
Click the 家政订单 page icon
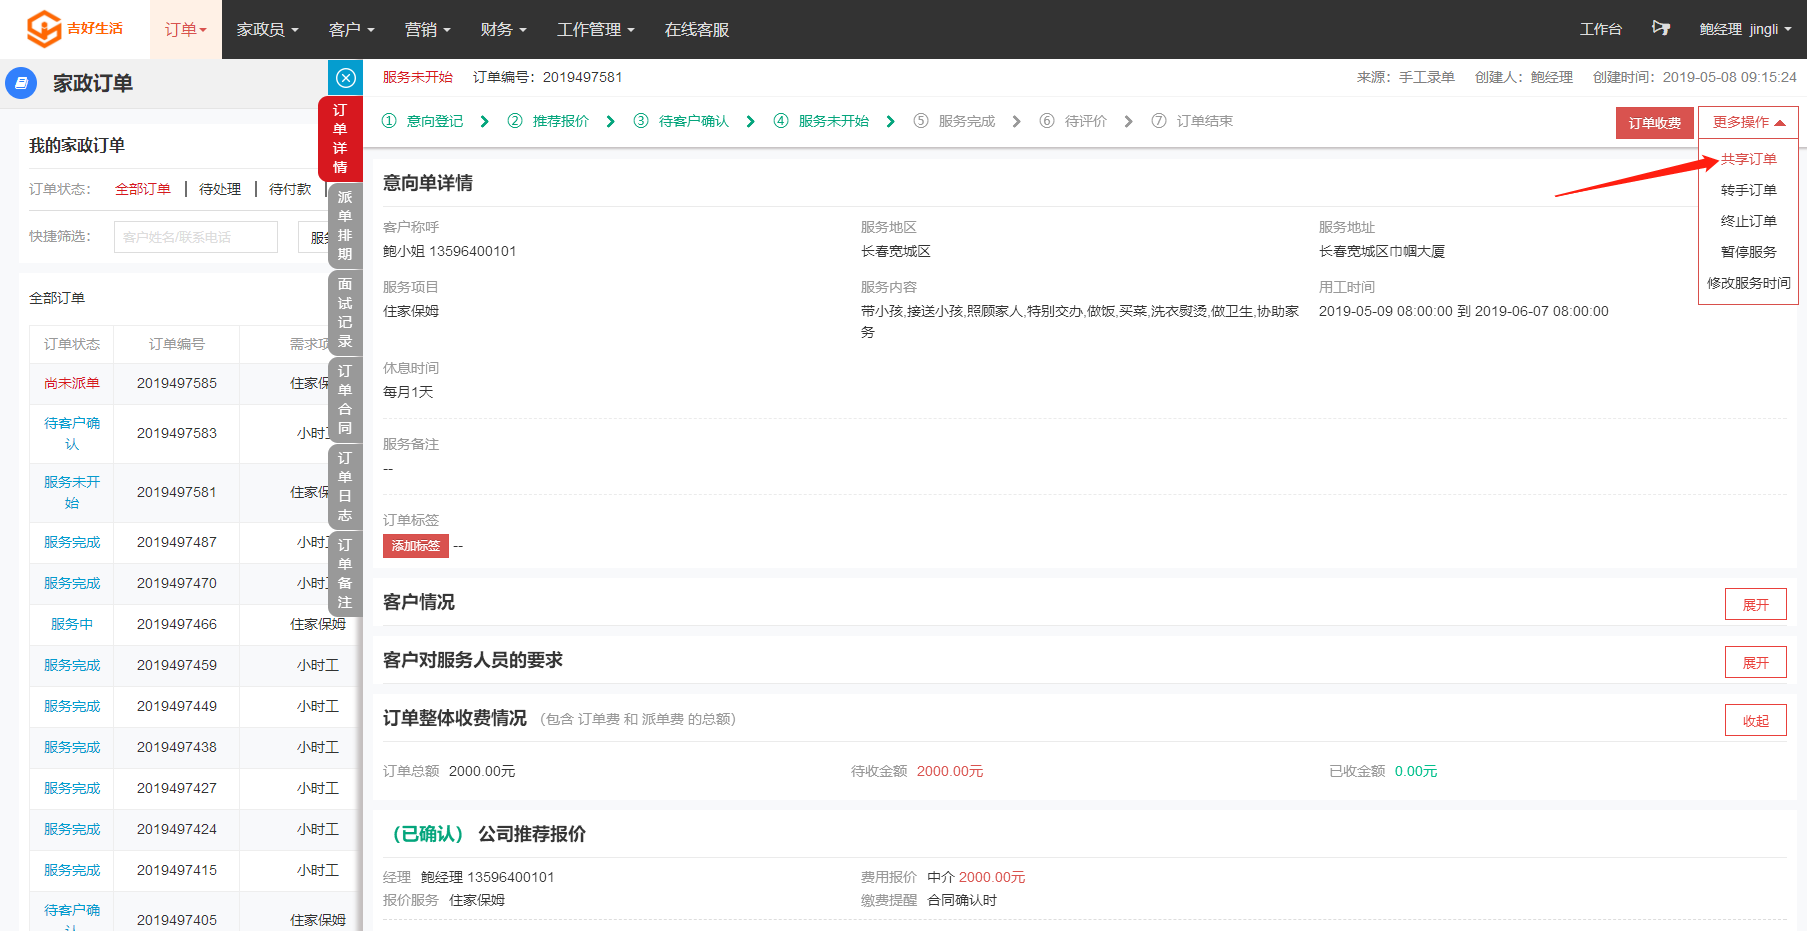click(x=21, y=83)
